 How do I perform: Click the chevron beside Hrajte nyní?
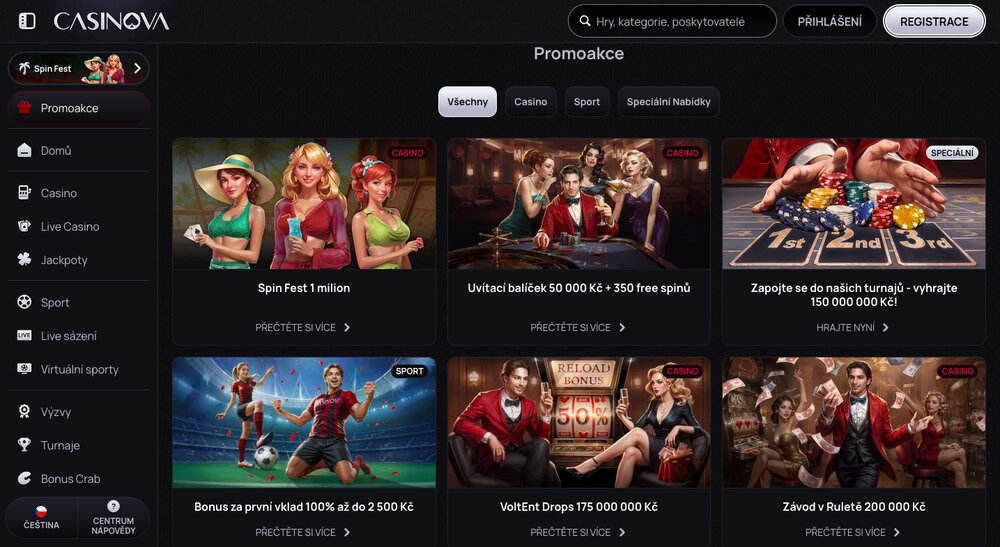tap(885, 327)
